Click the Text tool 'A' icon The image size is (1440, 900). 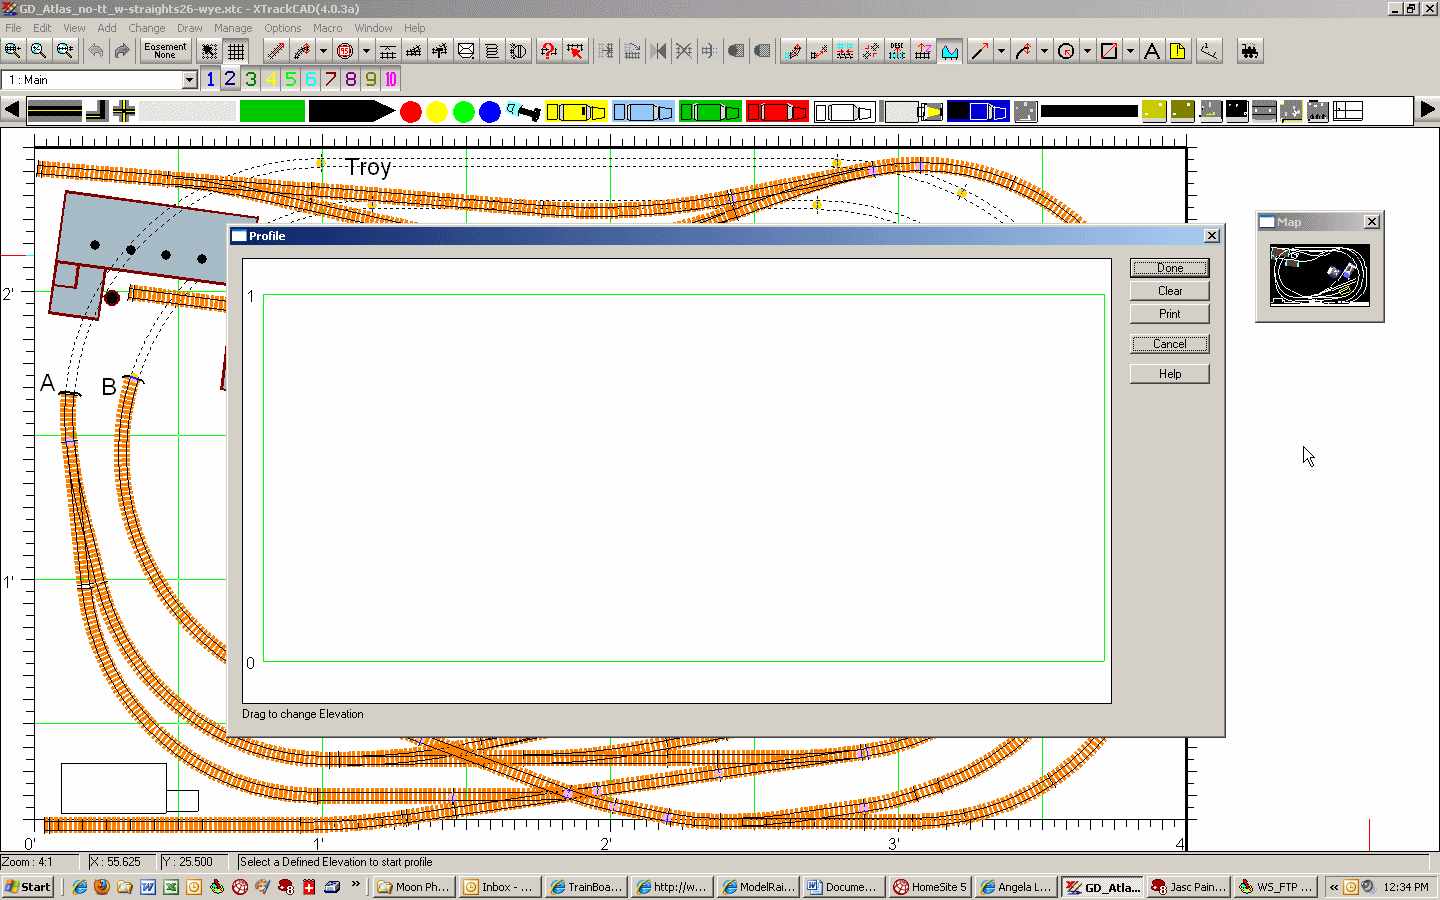click(x=1152, y=51)
